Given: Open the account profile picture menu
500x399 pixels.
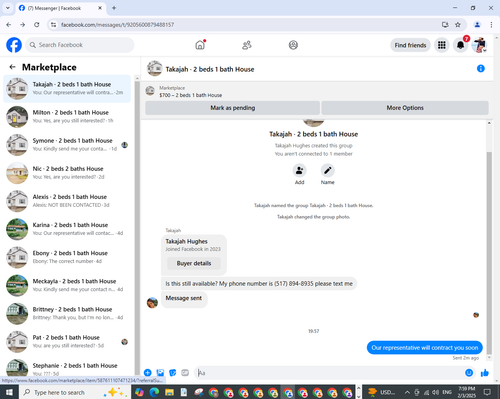Looking at the screenshot, I should tap(479, 45).
